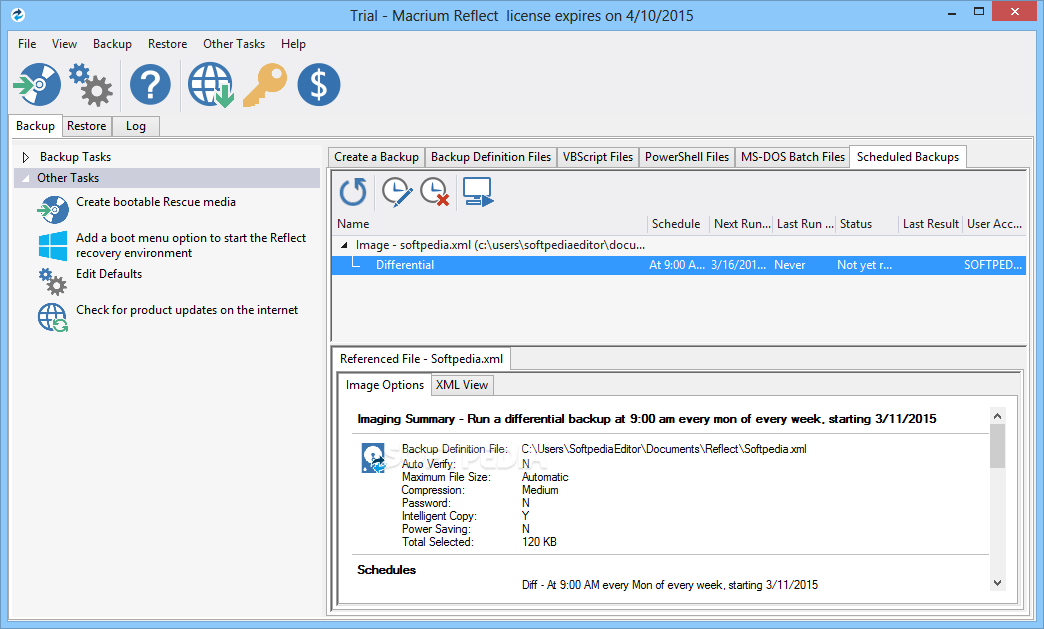
Task: Select the Referenced File - Softpedia.xml tab
Action: coord(421,359)
